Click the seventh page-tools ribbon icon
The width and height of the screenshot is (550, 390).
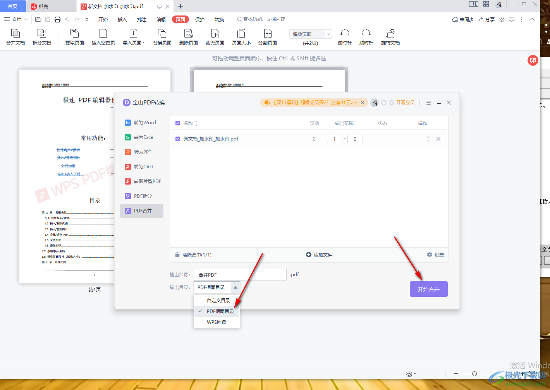pyautogui.click(x=188, y=37)
